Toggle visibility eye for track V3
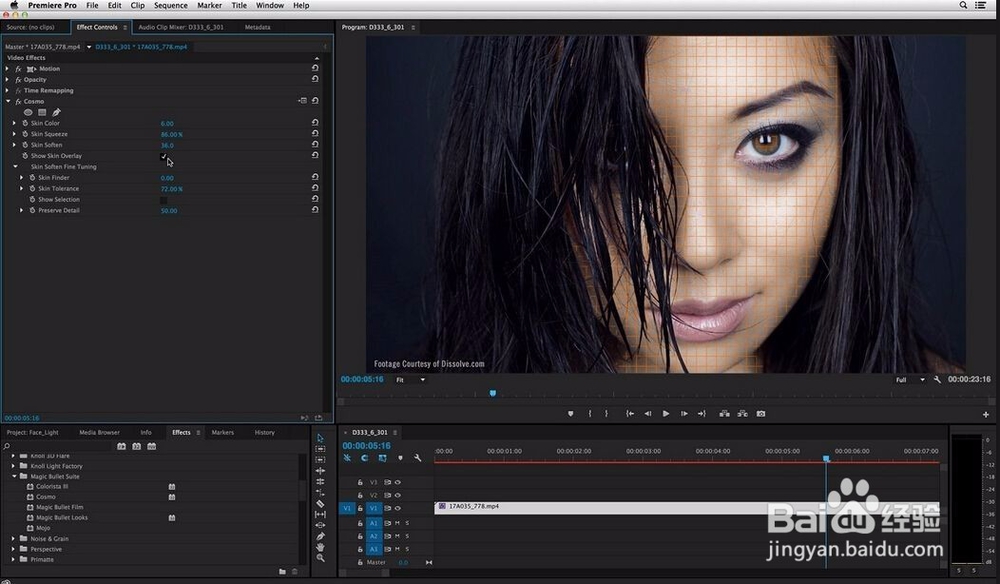 (x=398, y=483)
